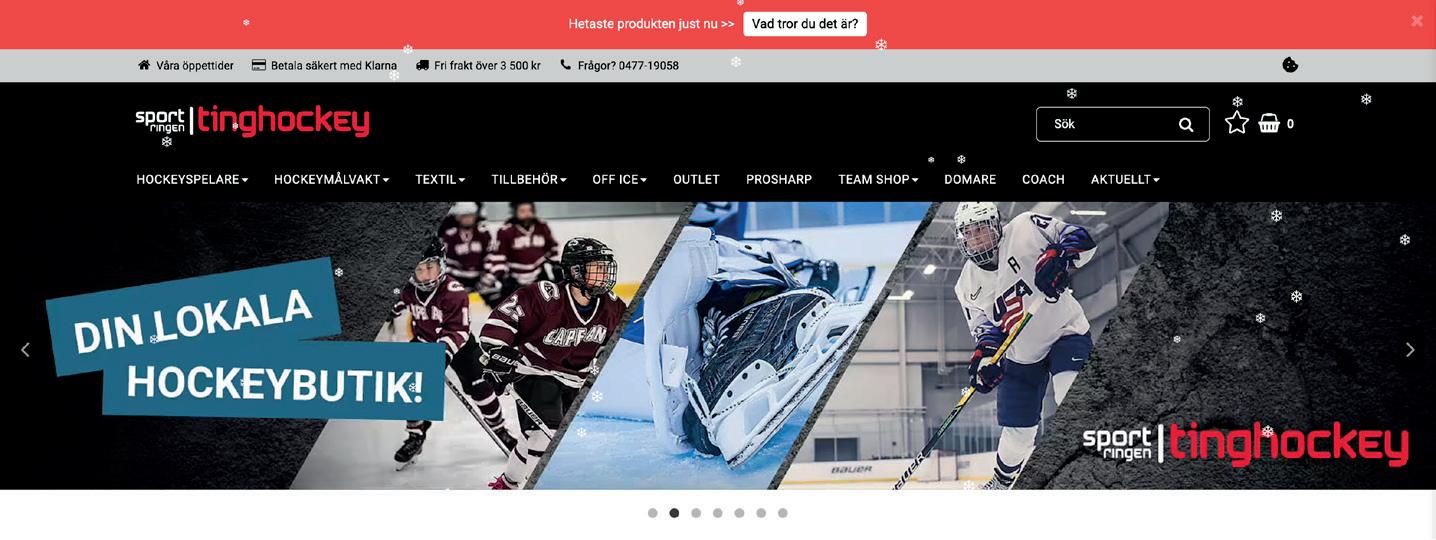The width and height of the screenshot is (1436, 540).
Task: Select the first carousel dot
Action: [652, 513]
